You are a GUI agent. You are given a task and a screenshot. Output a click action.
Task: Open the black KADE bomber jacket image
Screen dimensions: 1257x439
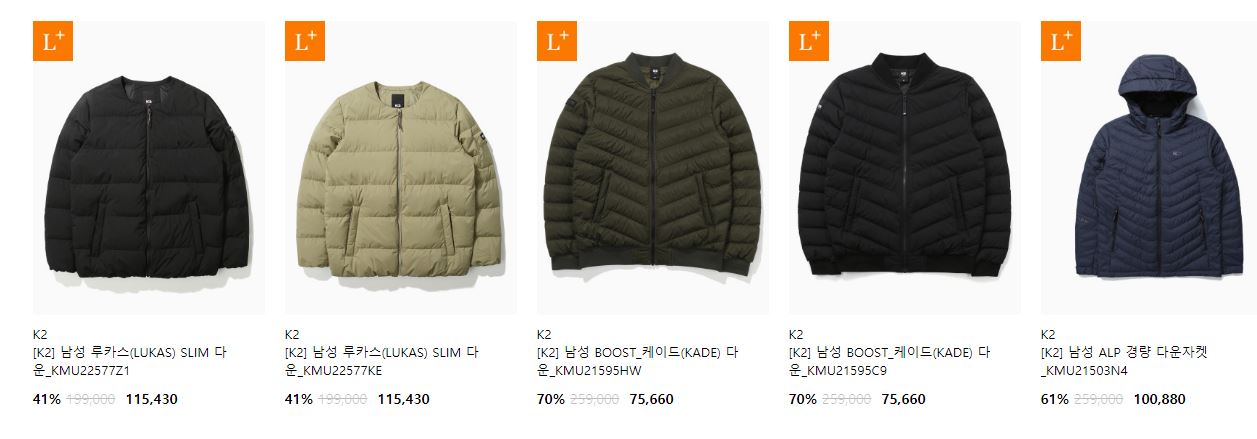905,168
